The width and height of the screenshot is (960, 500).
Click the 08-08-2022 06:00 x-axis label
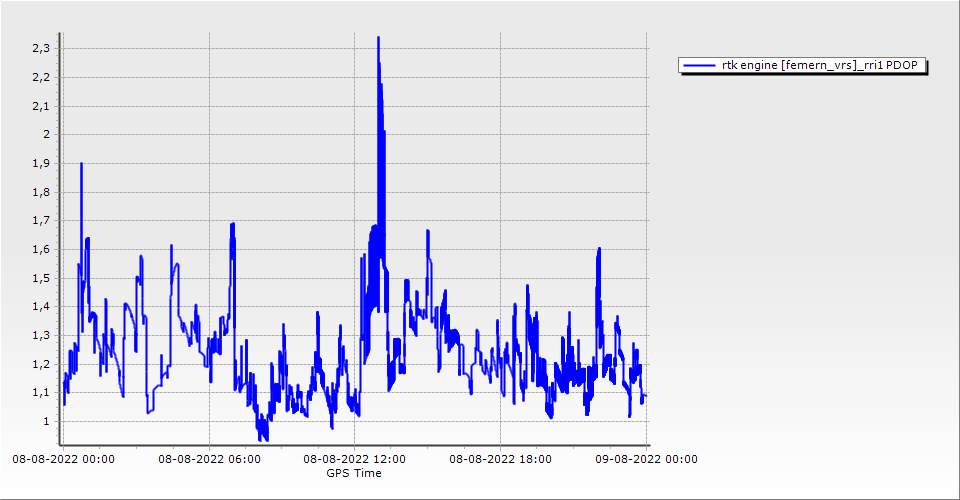coord(209,460)
